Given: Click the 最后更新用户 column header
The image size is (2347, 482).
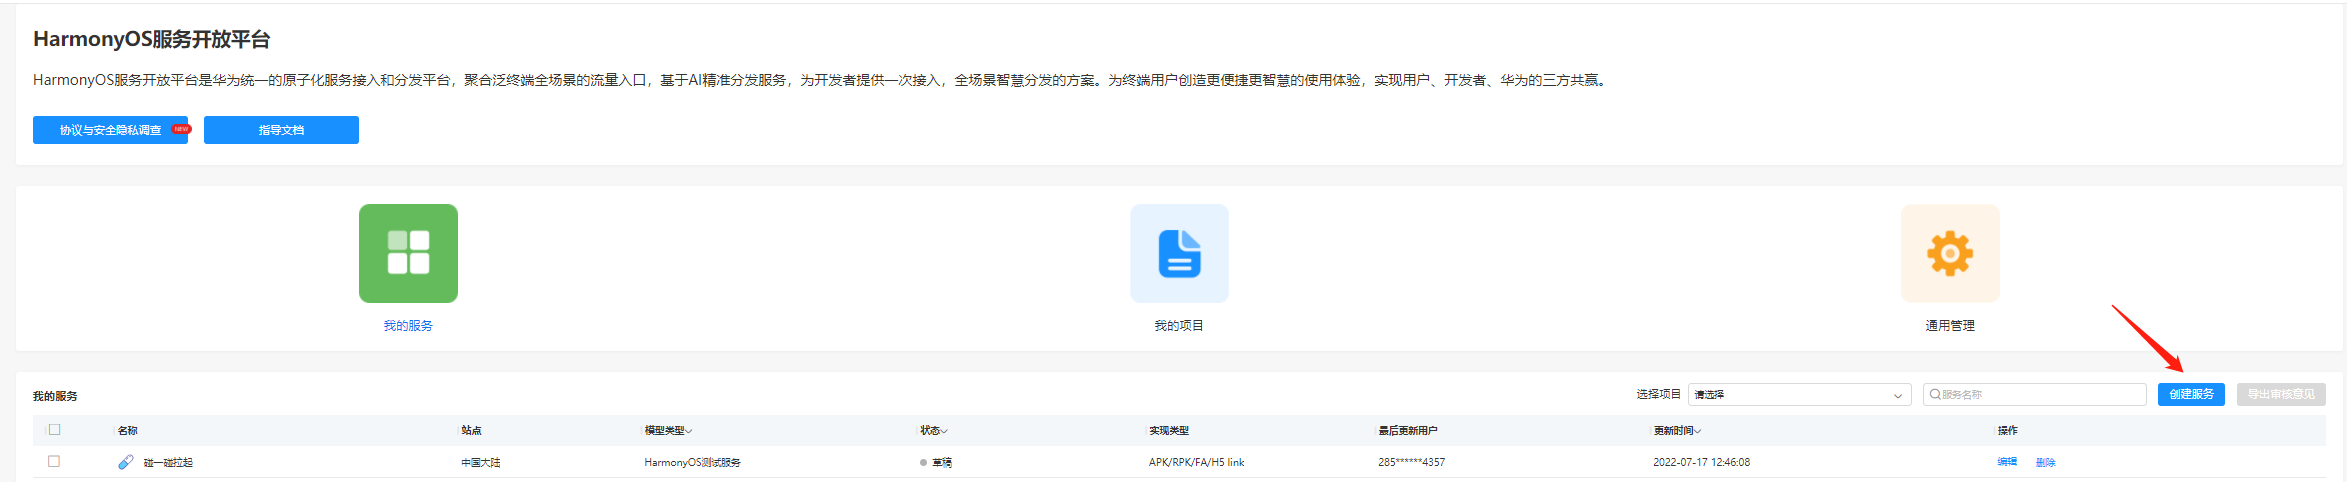Looking at the screenshot, I should pos(1408,431).
